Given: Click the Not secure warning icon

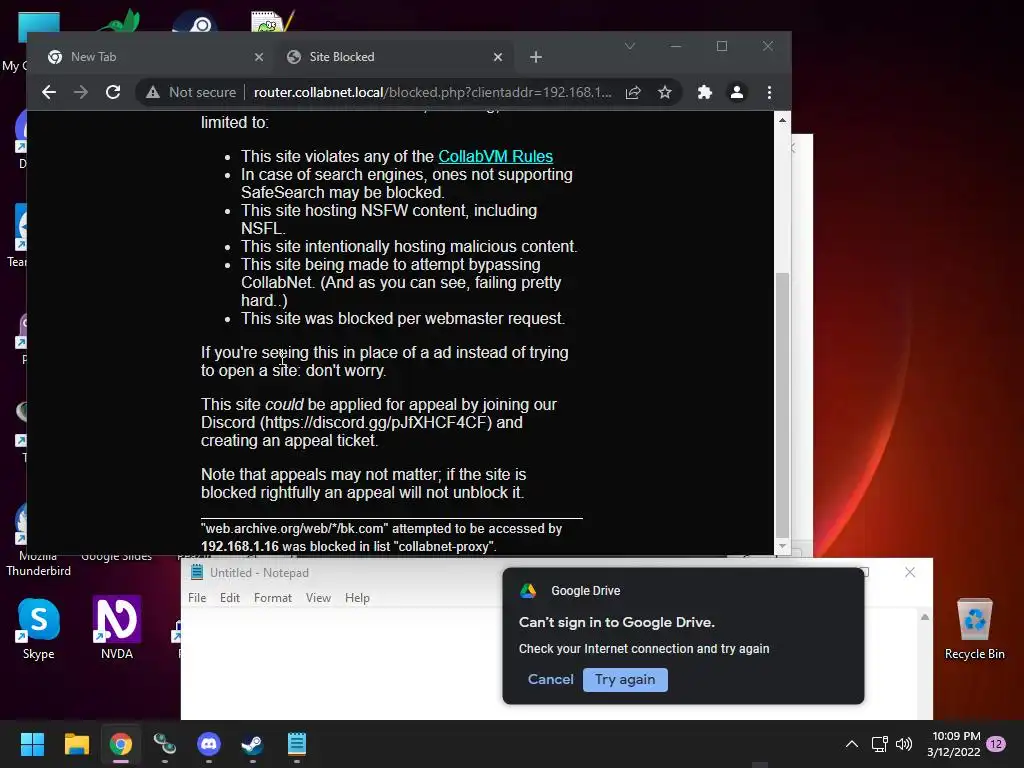Looking at the screenshot, I should click(x=153, y=92).
